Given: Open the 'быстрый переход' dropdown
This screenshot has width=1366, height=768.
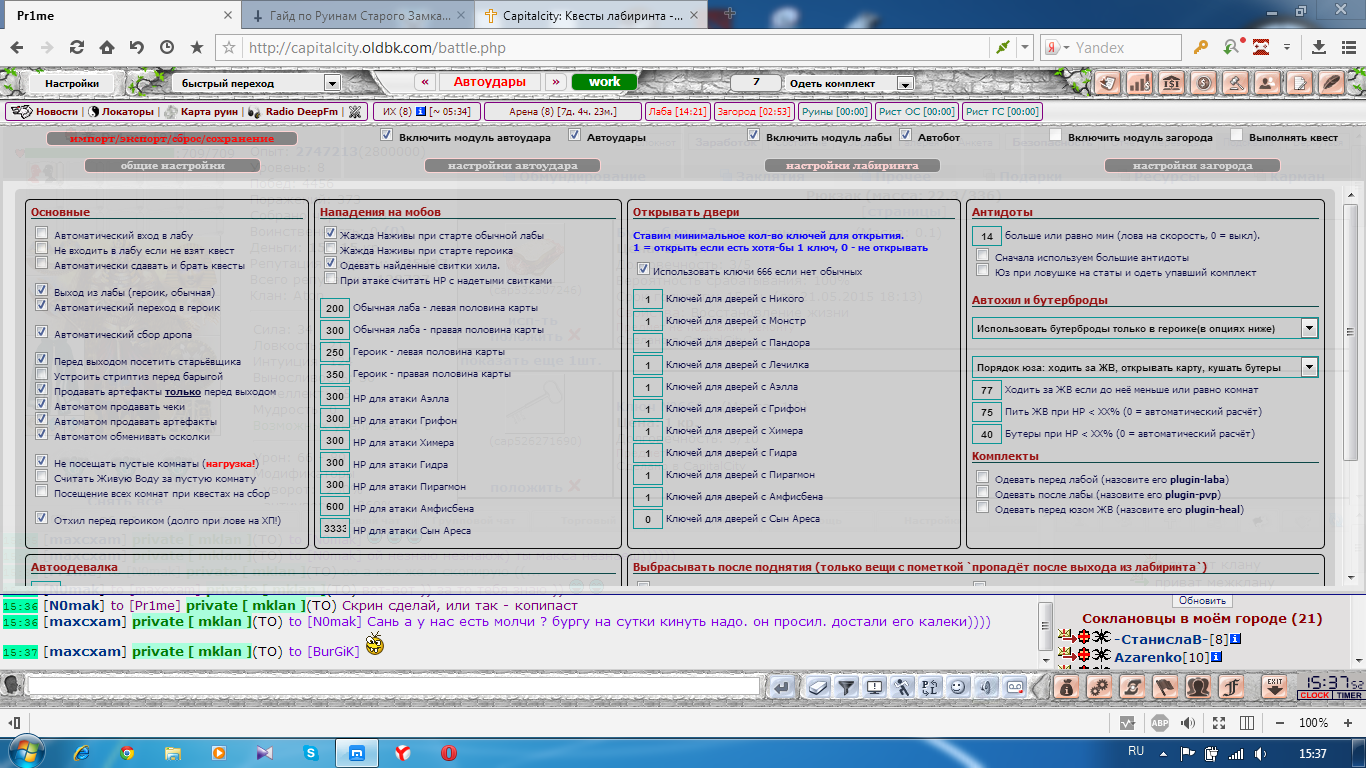Looking at the screenshot, I should point(257,83).
